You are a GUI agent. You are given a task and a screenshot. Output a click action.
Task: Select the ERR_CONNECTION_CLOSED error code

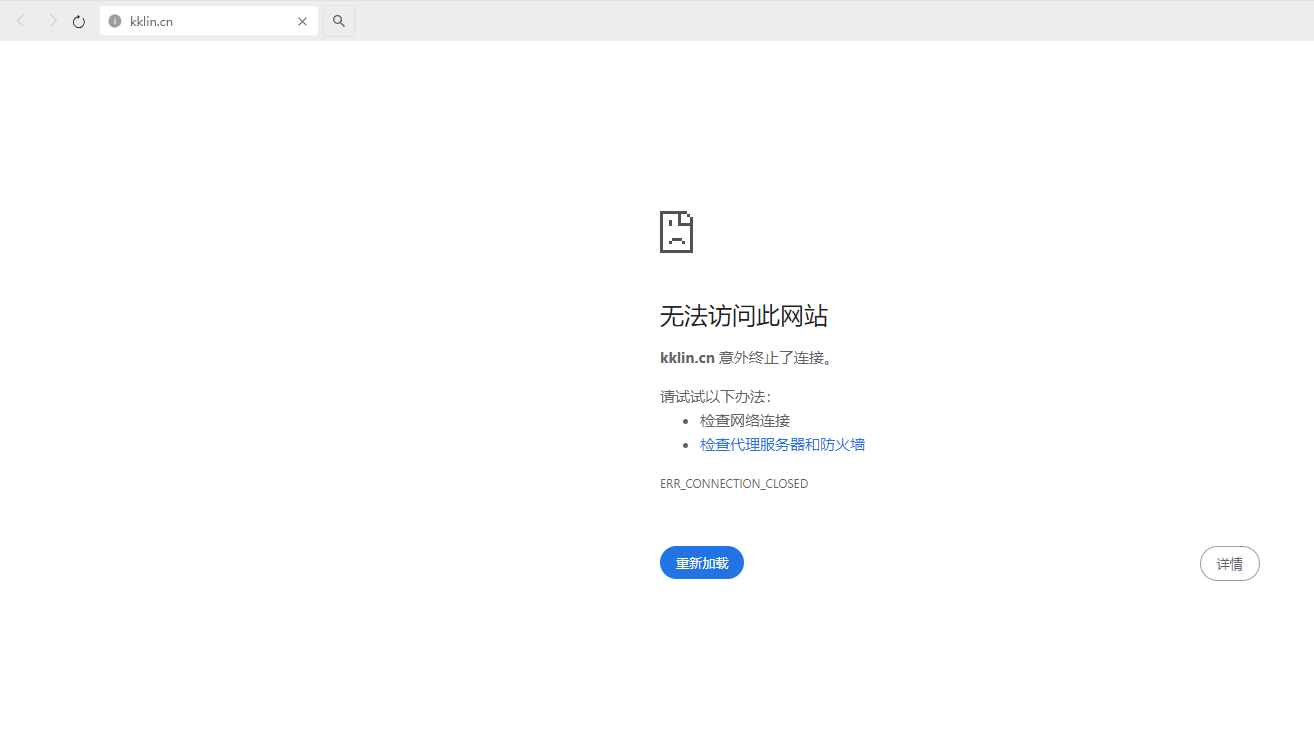(x=734, y=484)
